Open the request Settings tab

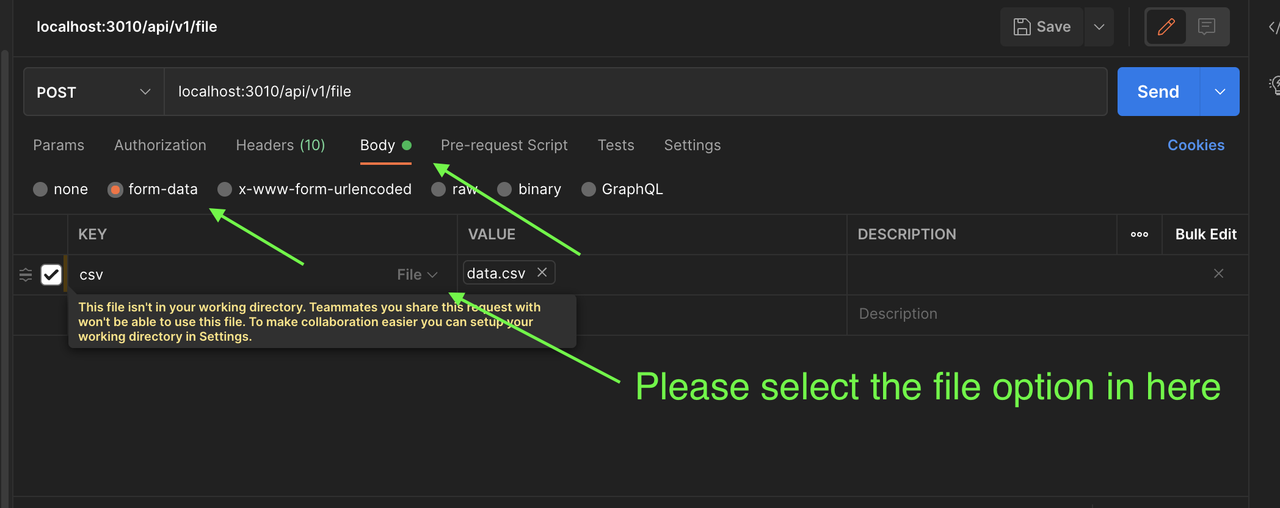tap(692, 145)
